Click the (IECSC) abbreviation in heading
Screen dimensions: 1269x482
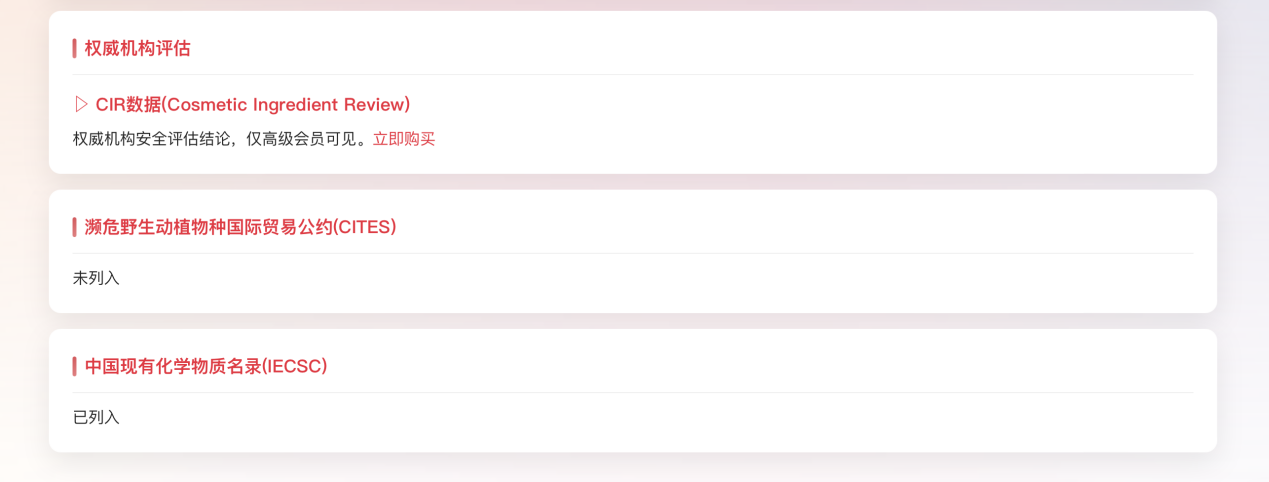[x=295, y=366]
